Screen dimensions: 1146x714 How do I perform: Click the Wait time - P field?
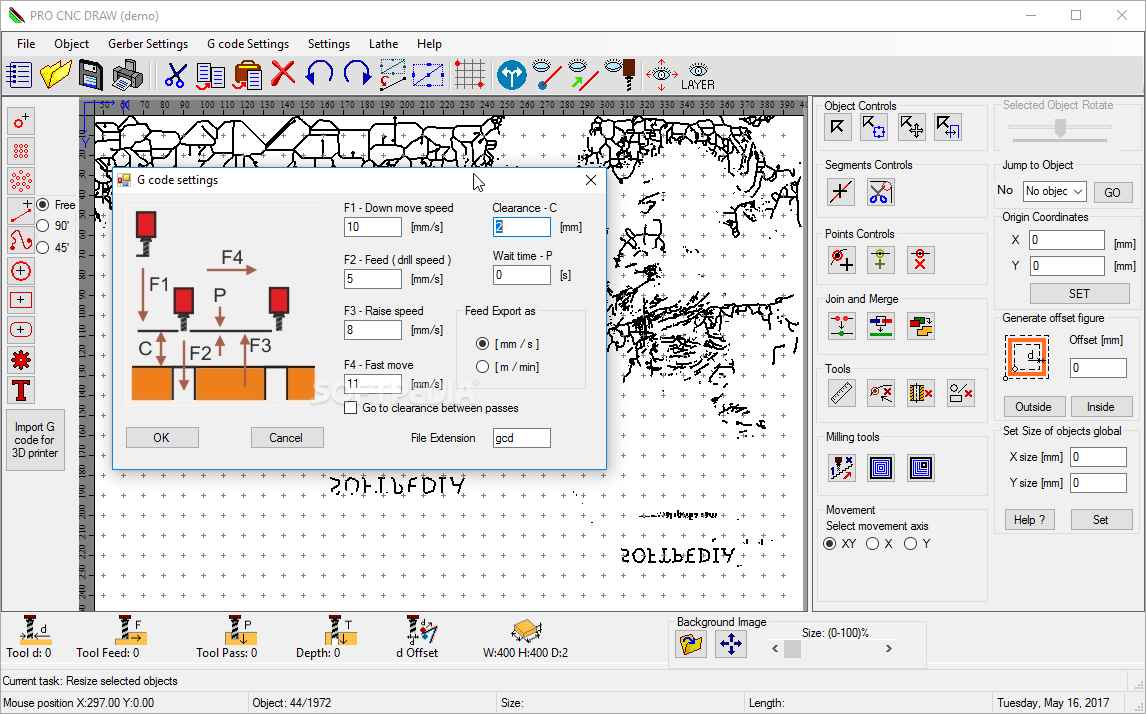pos(522,275)
